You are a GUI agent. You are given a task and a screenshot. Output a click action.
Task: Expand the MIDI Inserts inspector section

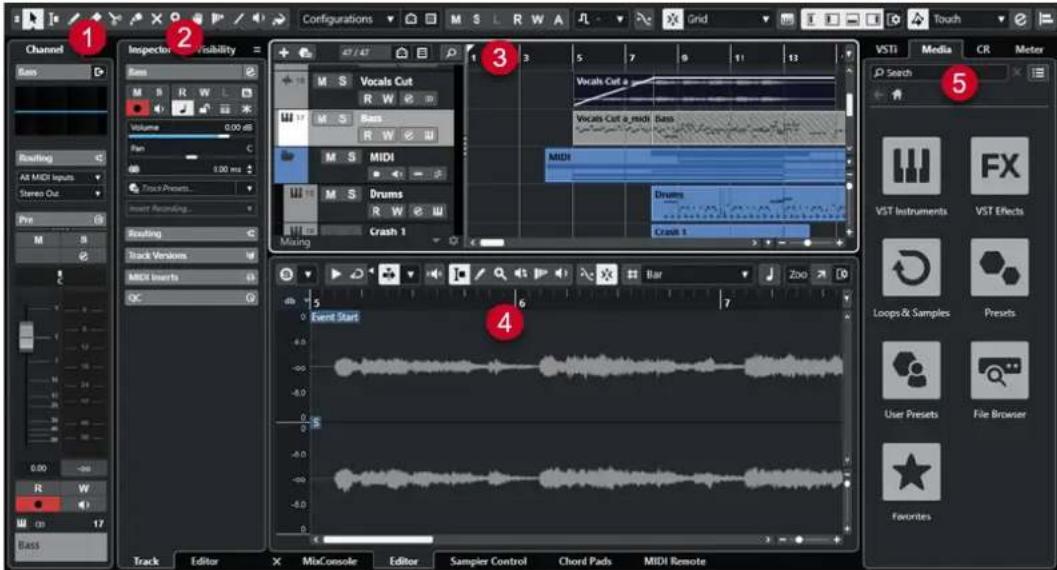tap(191, 277)
